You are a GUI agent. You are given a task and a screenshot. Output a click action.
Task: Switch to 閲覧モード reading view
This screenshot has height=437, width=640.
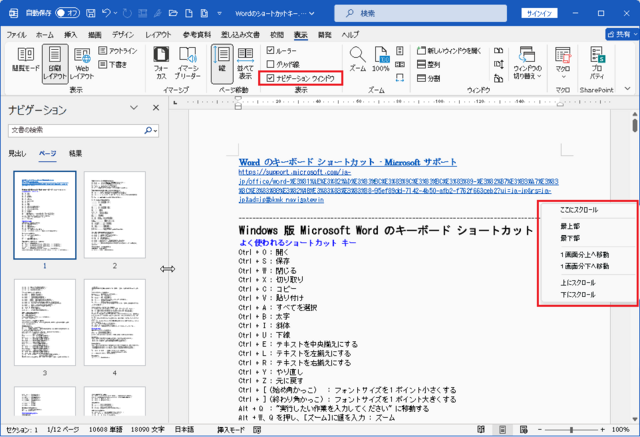click(26, 60)
